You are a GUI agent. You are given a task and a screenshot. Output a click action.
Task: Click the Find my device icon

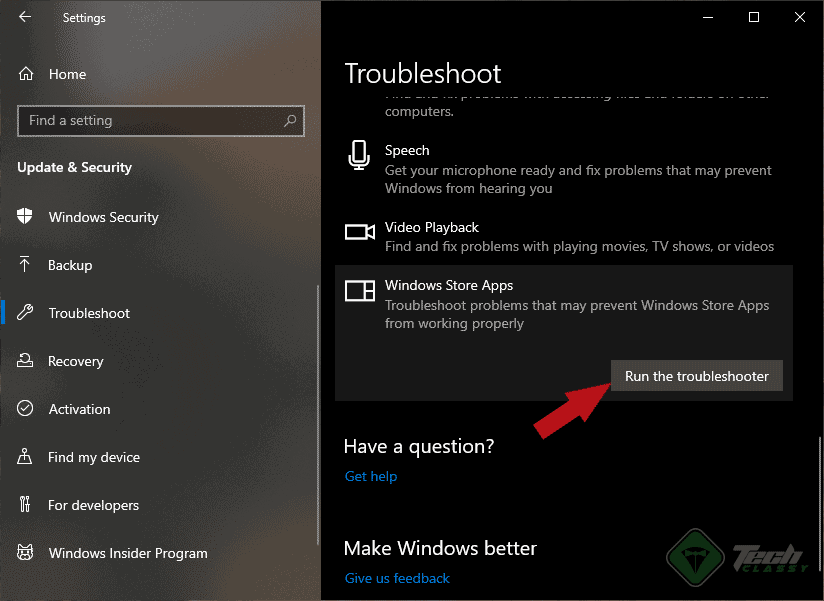(x=24, y=457)
